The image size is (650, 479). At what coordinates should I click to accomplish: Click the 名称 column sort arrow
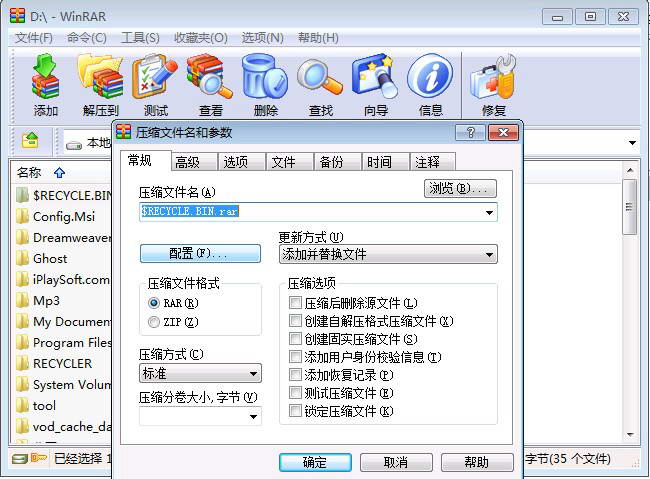pyautogui.click(x=59, y=173)
